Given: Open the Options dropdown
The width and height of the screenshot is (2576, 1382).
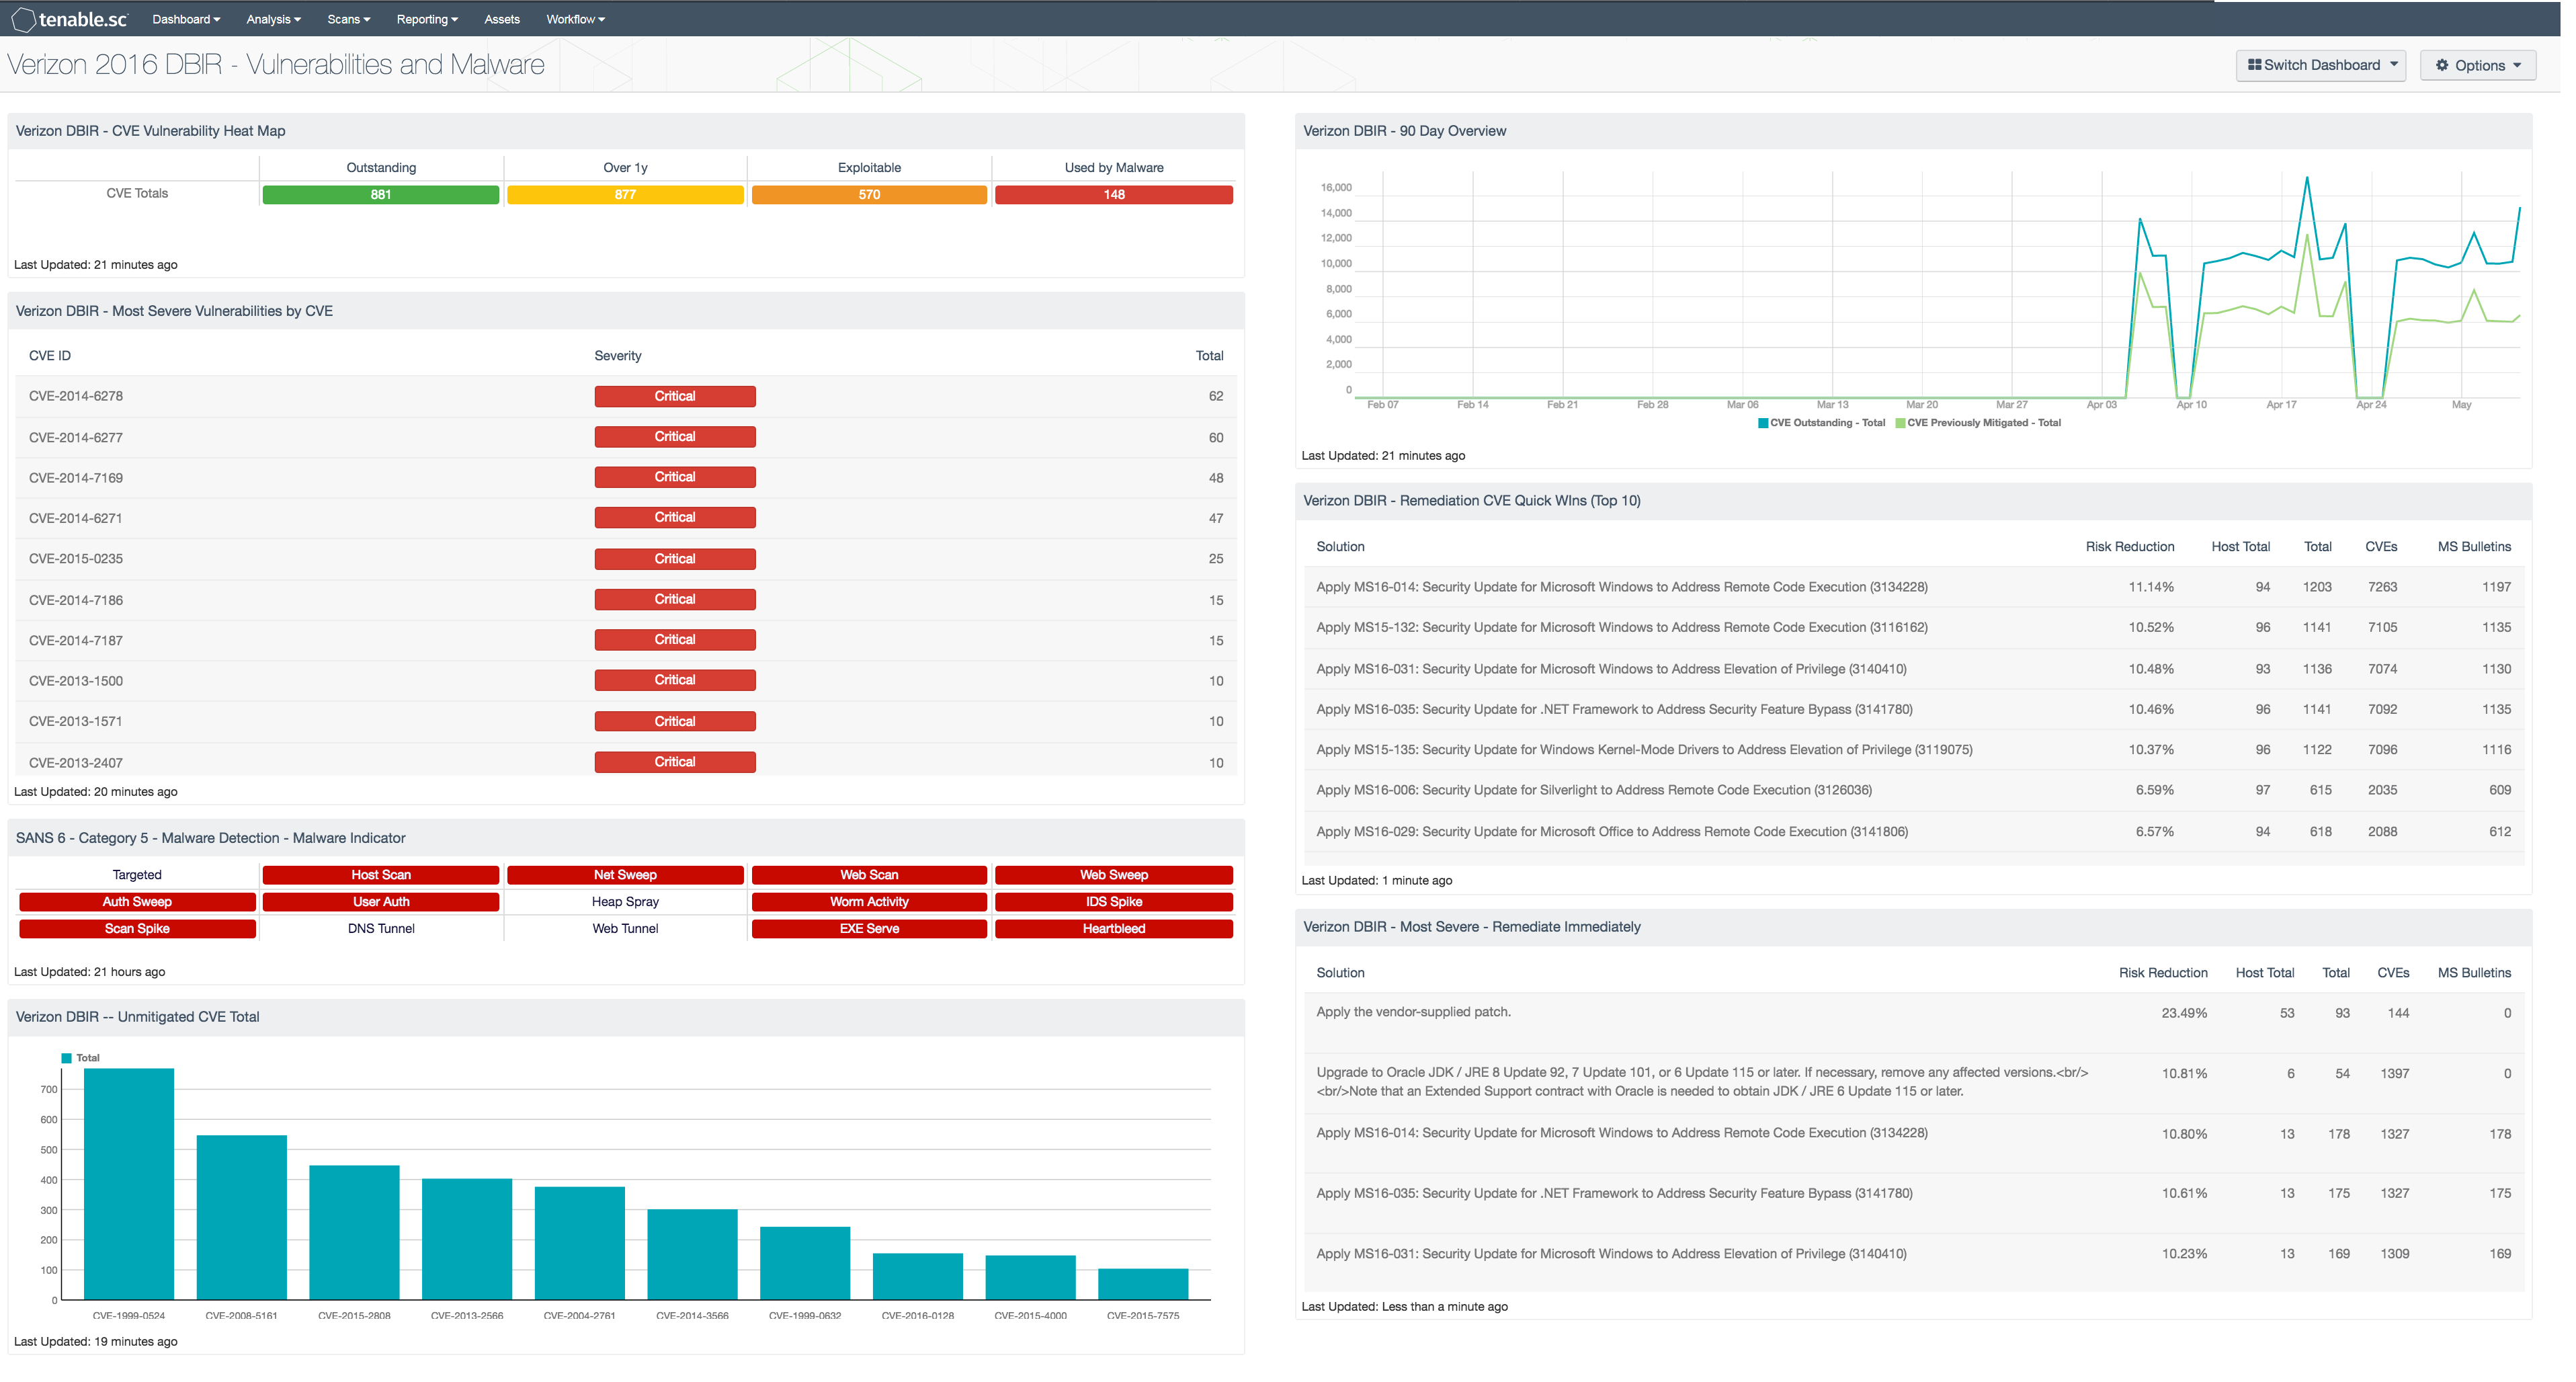Looking at the screenshot, I should 2477,65.
